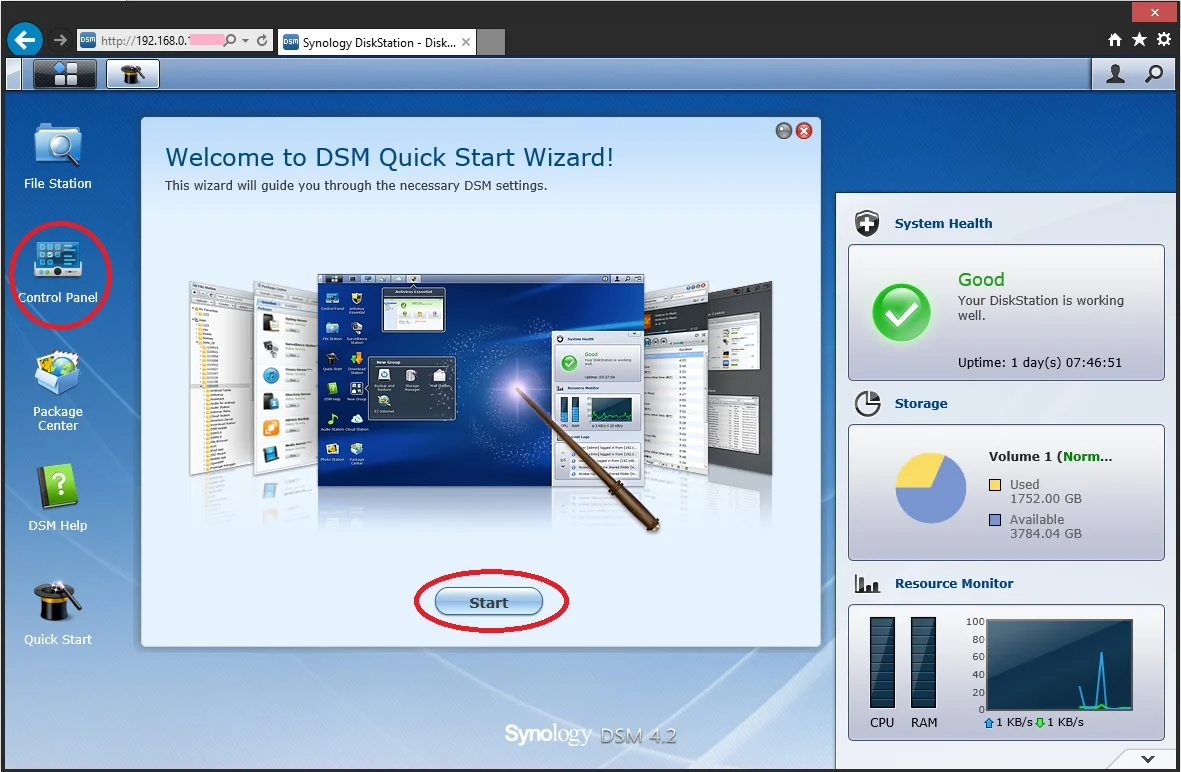1181x772 pixels.
Task: Open the Resource Monitor widget title link
Action: click(x=954, y=583)
